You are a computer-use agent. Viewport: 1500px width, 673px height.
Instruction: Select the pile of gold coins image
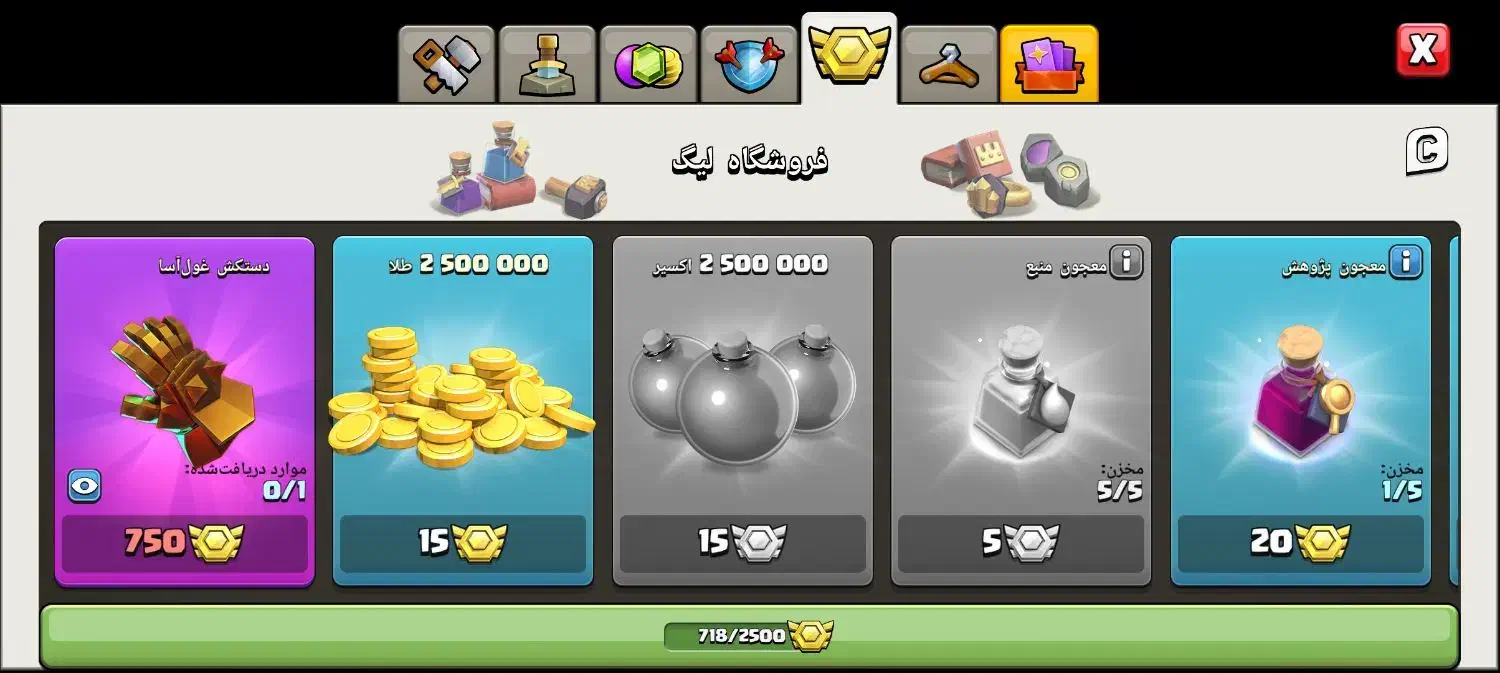pyautogui.click(x=461, y=397)
